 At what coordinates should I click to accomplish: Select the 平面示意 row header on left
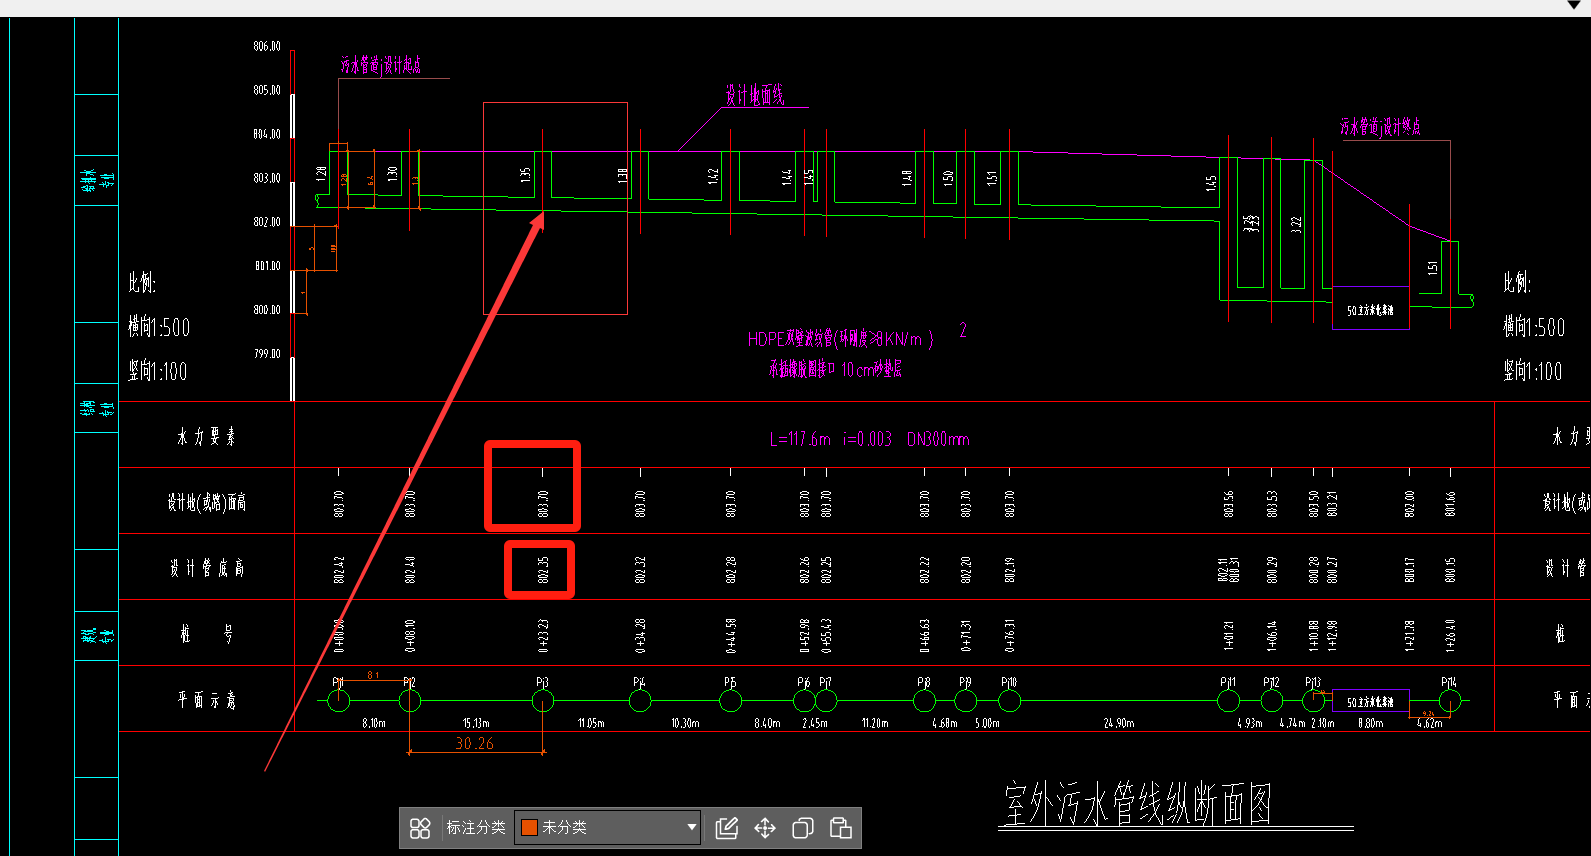(x=207, y=700)
